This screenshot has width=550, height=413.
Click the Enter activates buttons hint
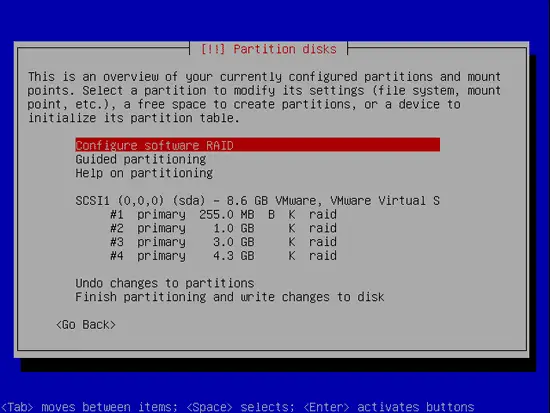click(x=389, y=407)
